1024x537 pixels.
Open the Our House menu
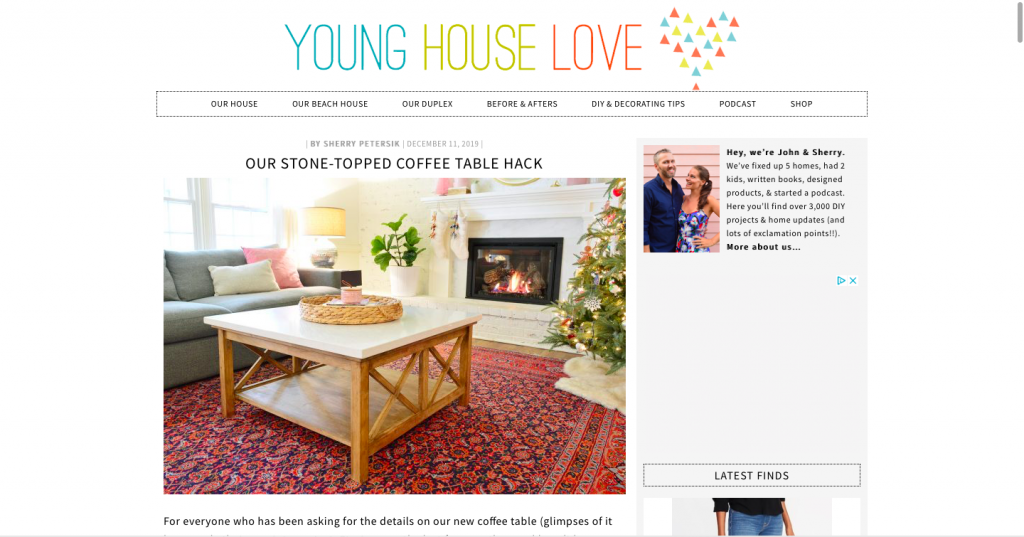234,104
